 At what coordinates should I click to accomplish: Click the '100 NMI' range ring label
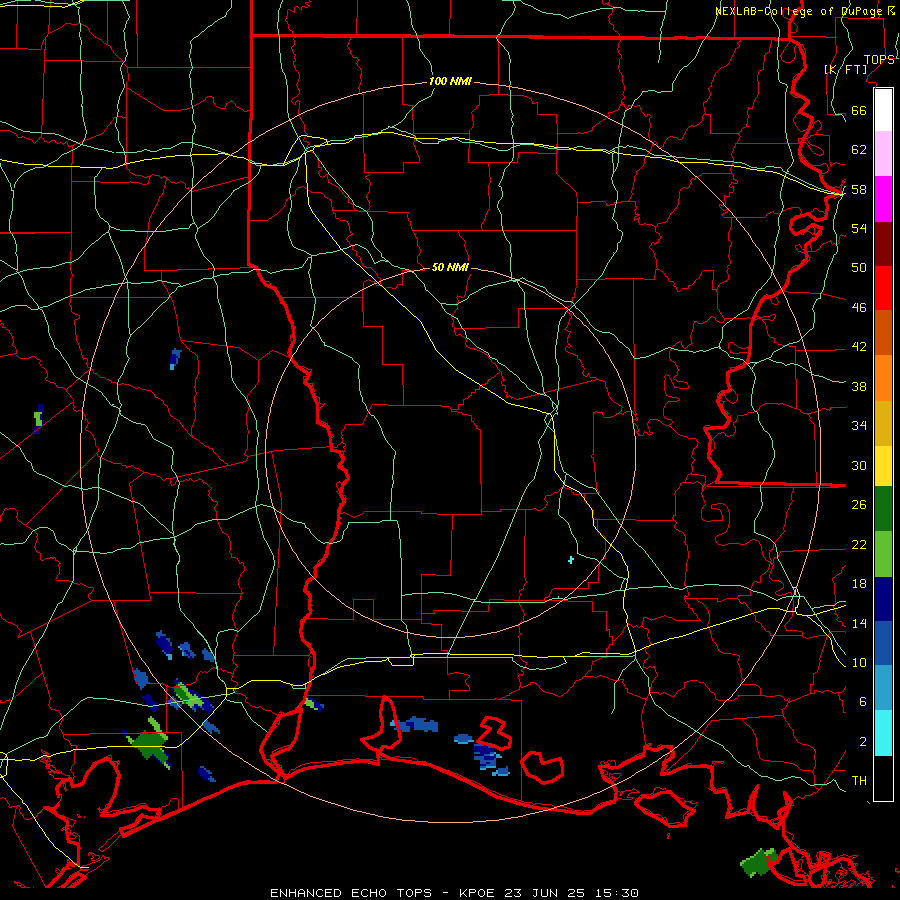coord(450,81)
